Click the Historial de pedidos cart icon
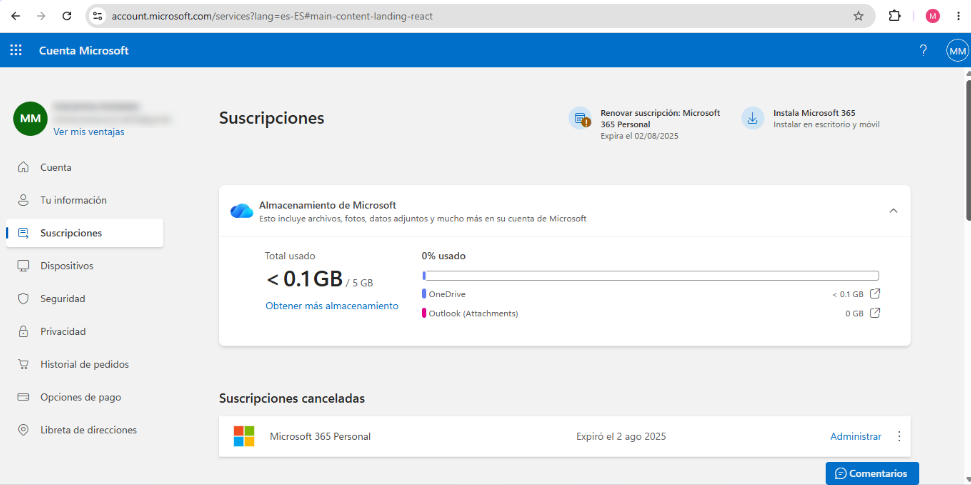Viewport: 971px width, 485px height. [23, 364]
